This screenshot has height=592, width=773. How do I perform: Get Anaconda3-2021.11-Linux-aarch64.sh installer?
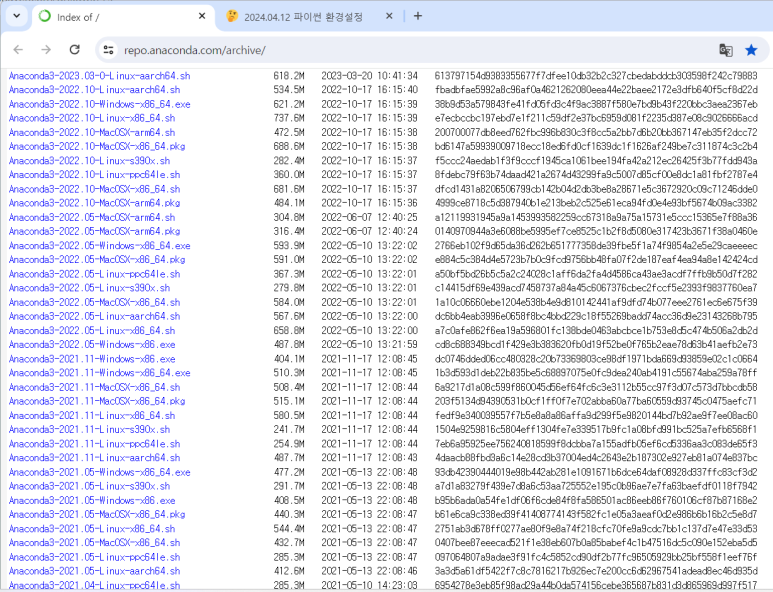94,458
